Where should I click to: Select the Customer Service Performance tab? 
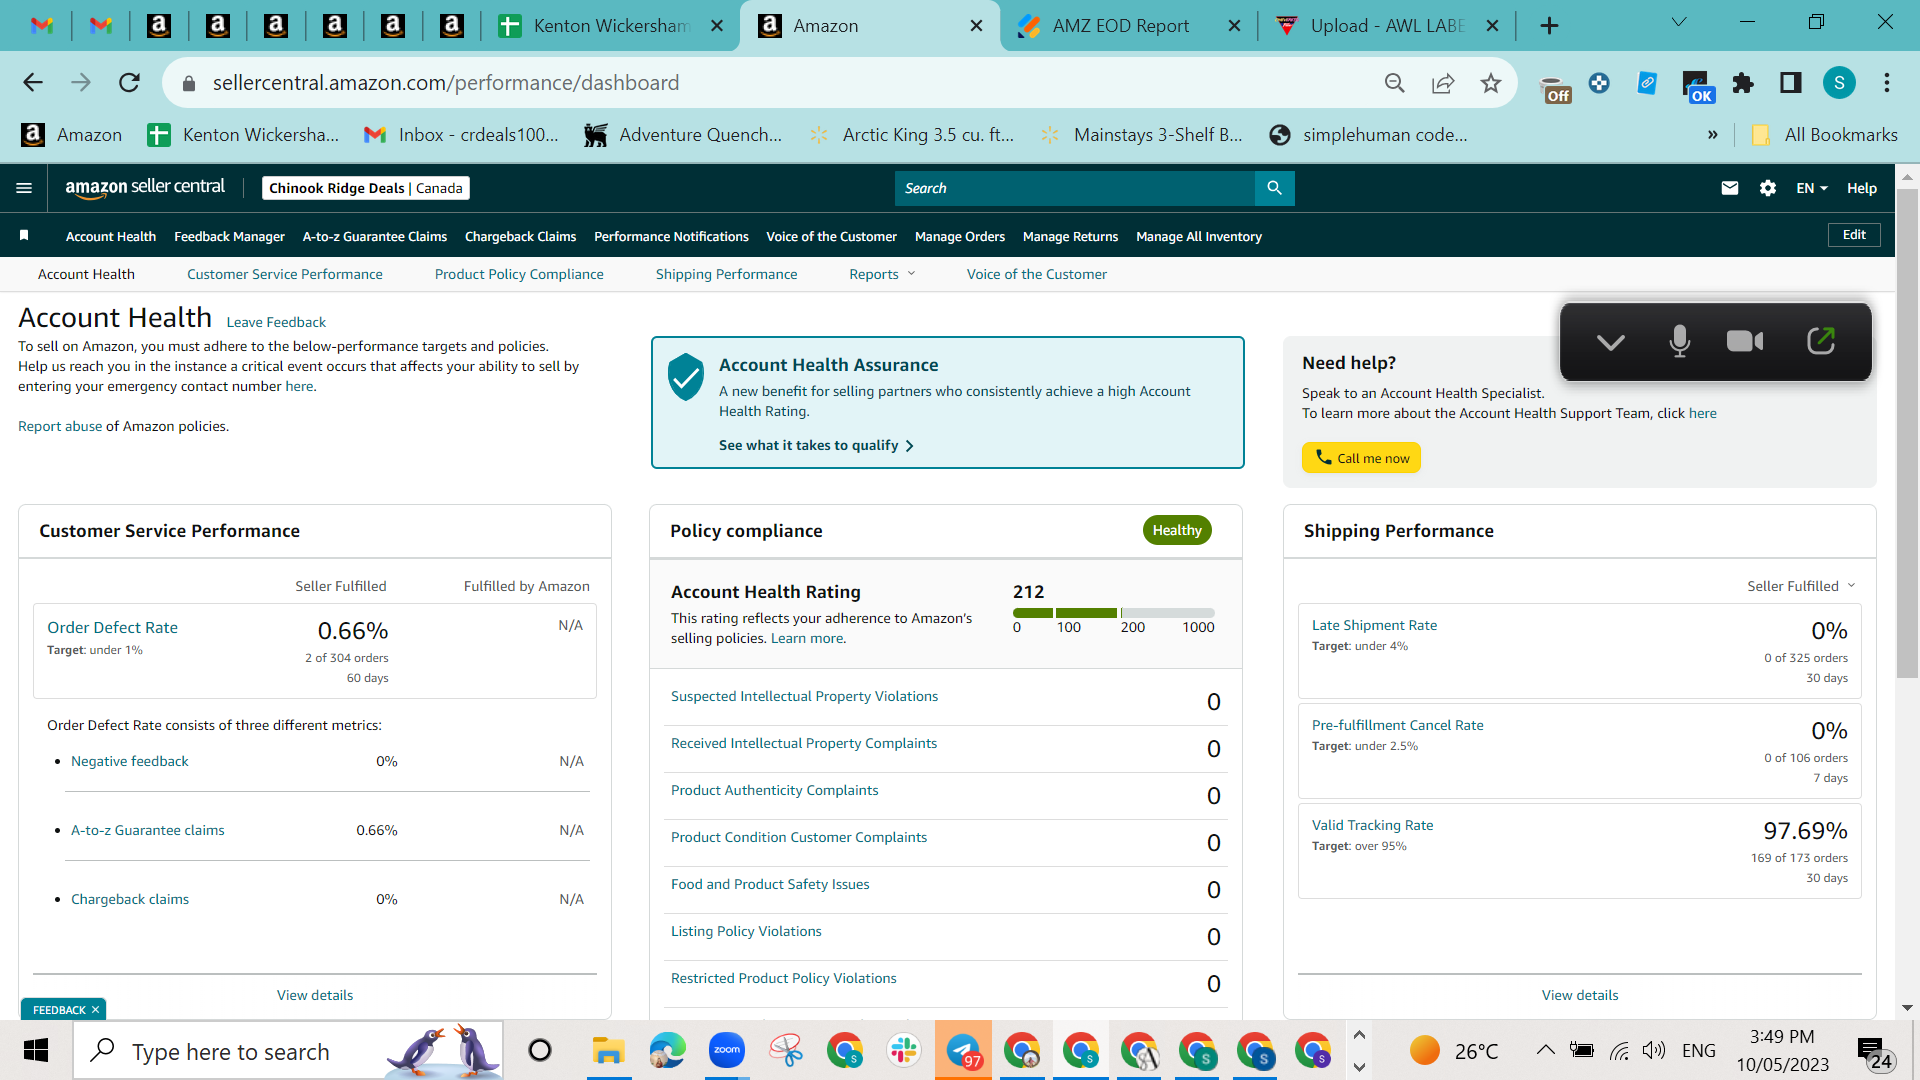[x=284, y=274]
